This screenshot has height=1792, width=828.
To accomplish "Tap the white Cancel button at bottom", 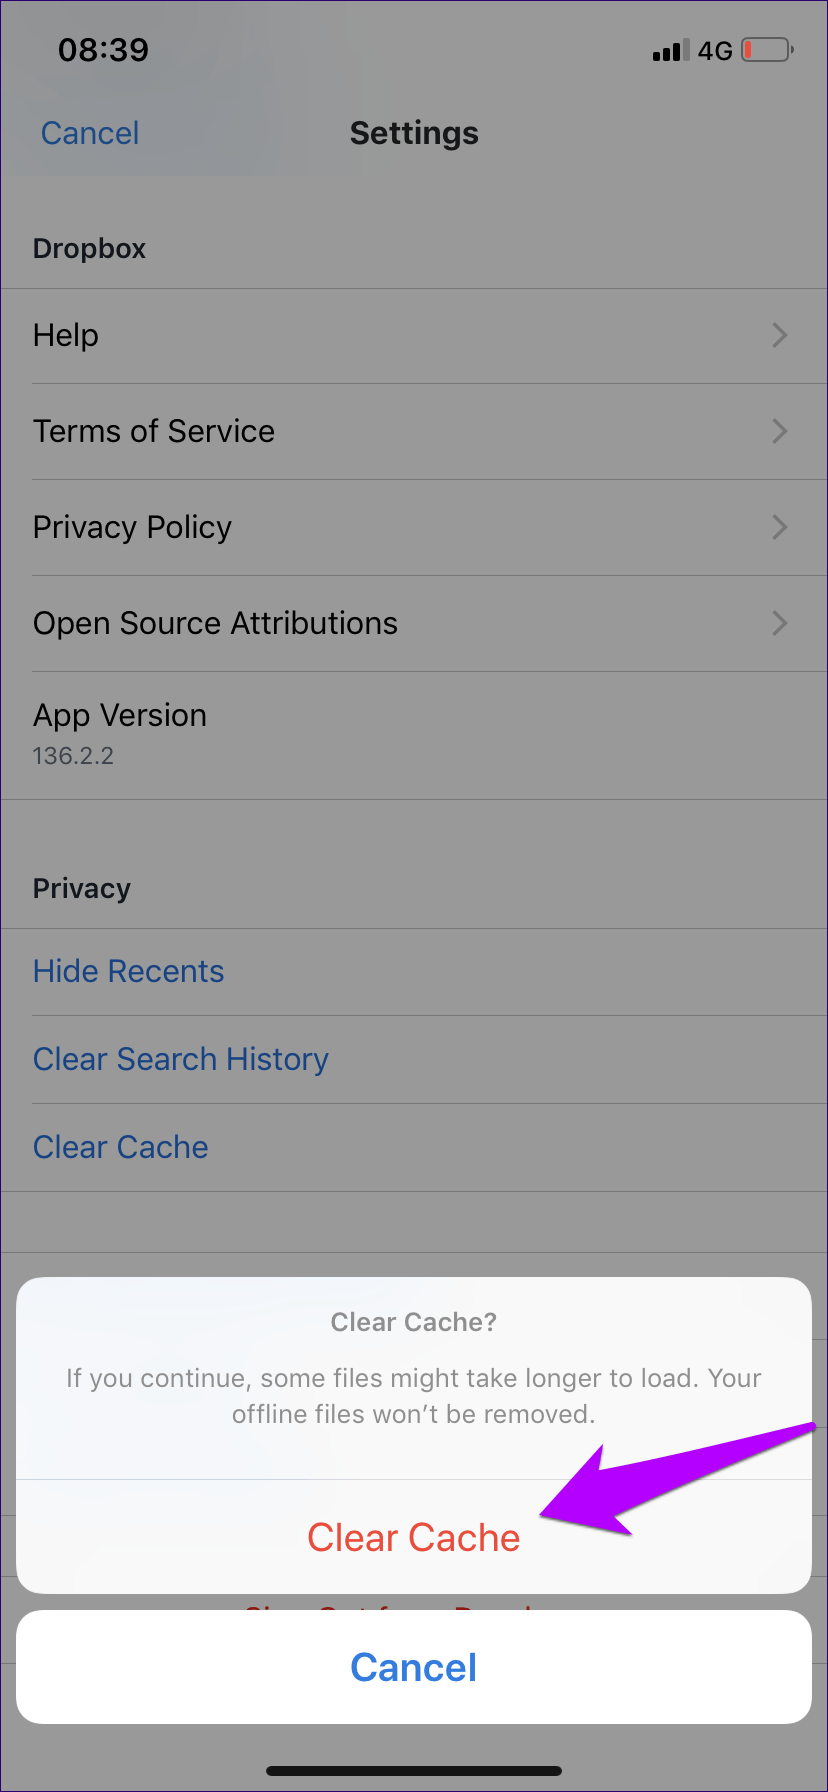I will pos(413,1667).
